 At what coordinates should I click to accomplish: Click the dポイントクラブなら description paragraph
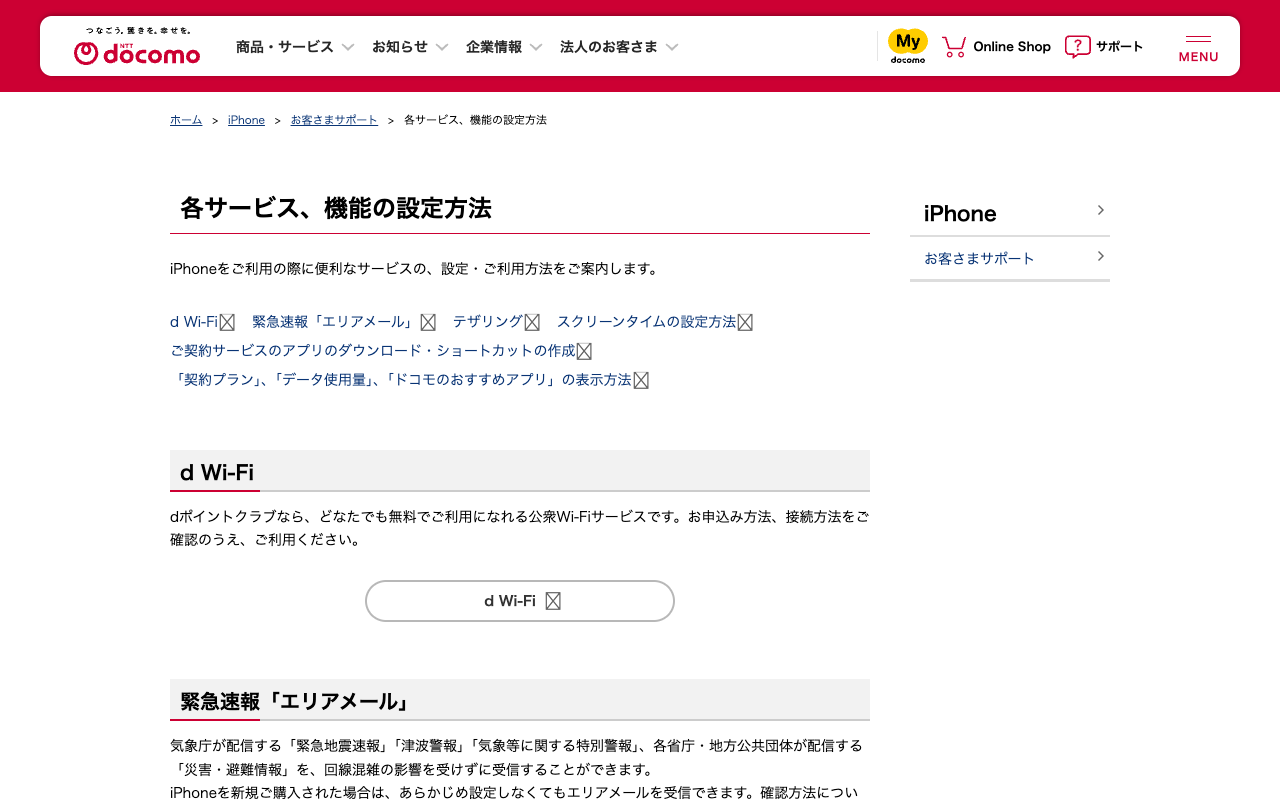pyautogui.click(x=520, y=528)
